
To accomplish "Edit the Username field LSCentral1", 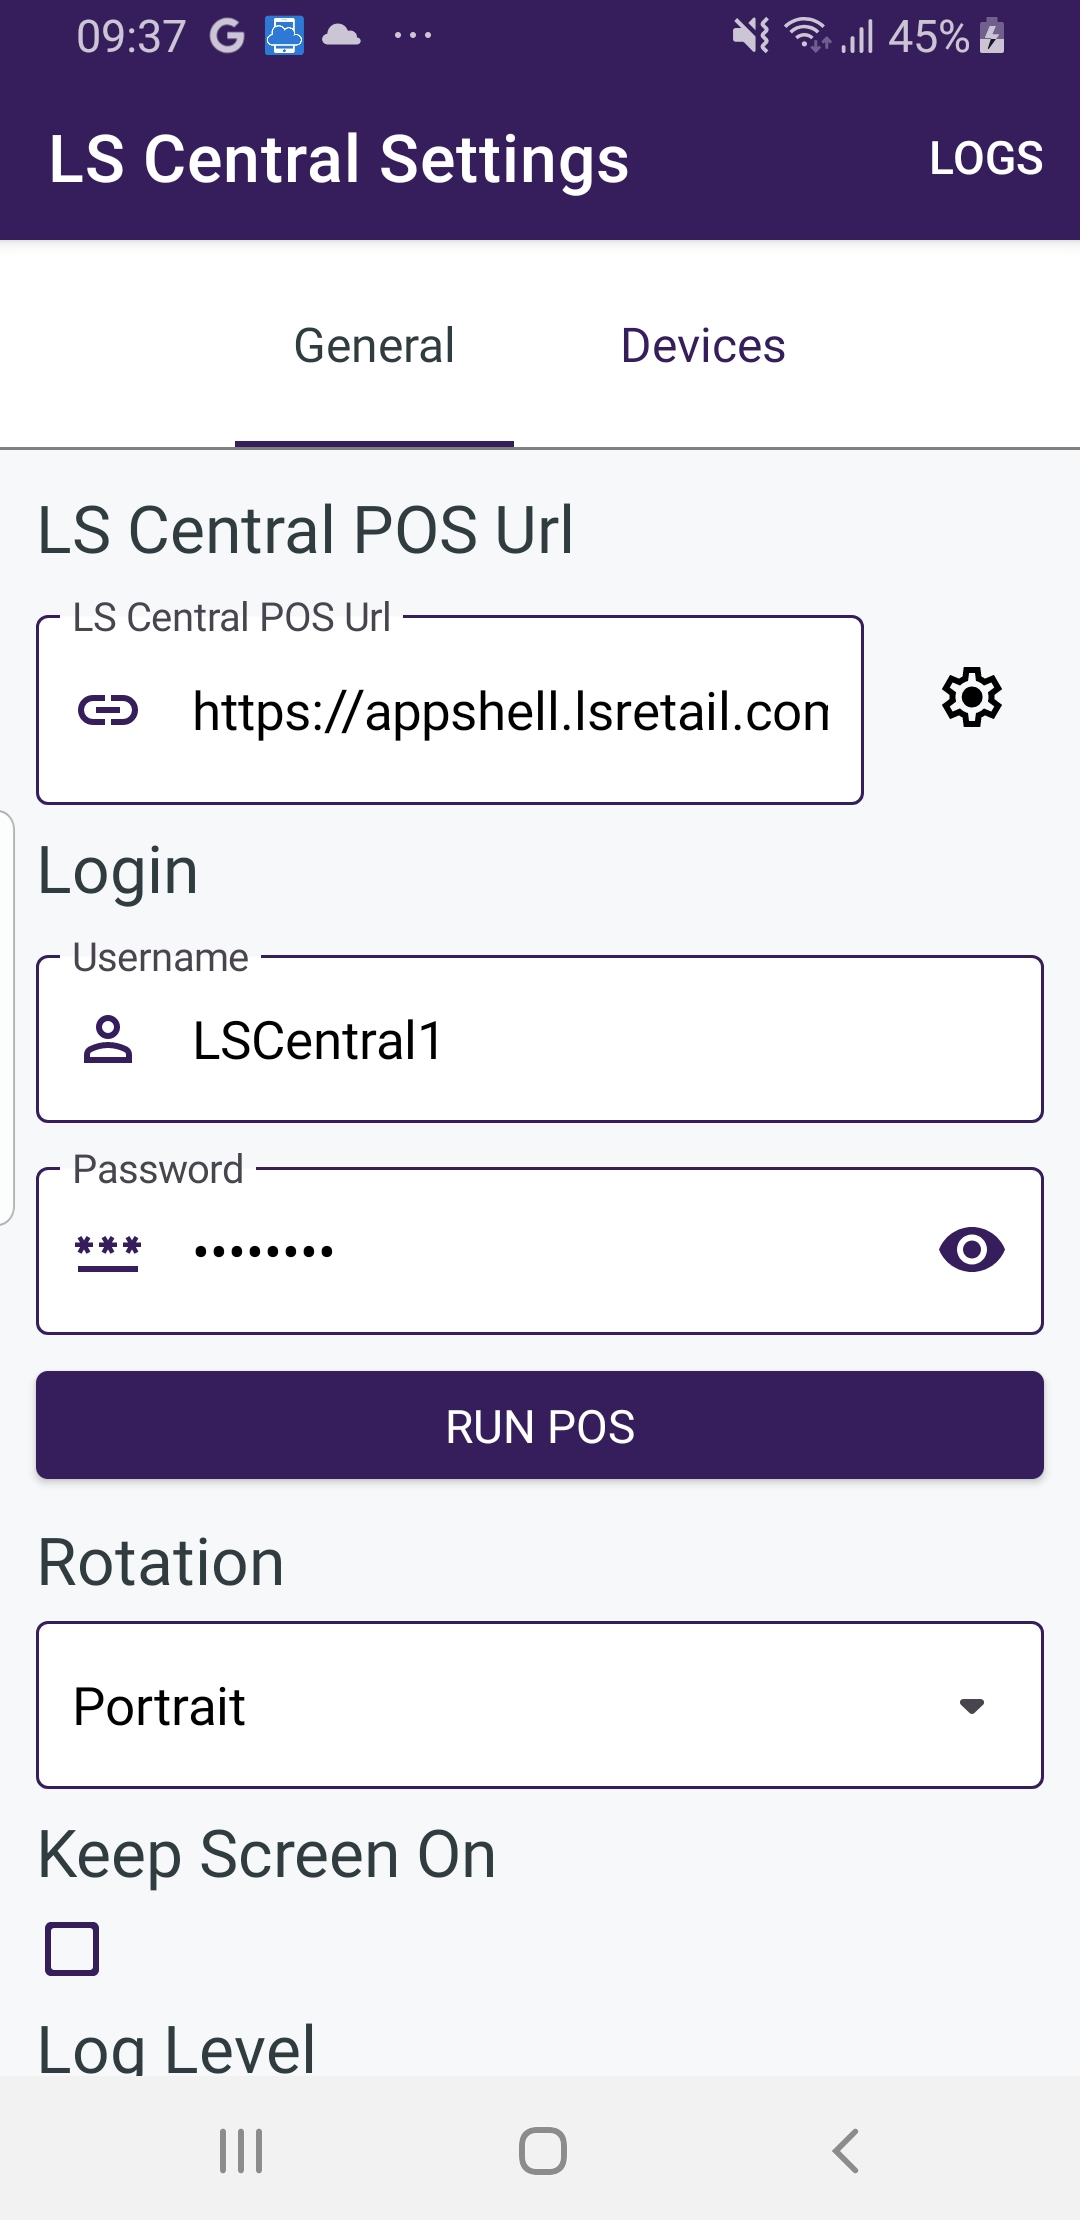I will pyautogui.click(x=600, y=1040).
